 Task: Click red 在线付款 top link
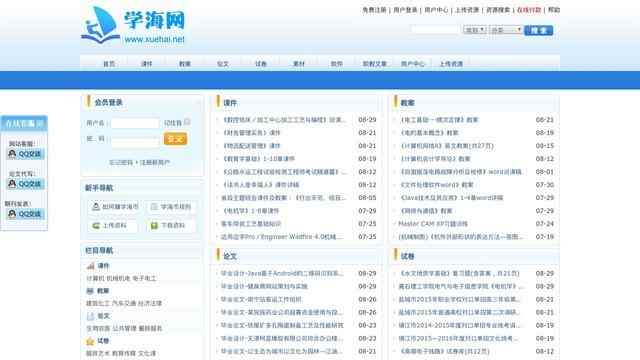(529, 10)
